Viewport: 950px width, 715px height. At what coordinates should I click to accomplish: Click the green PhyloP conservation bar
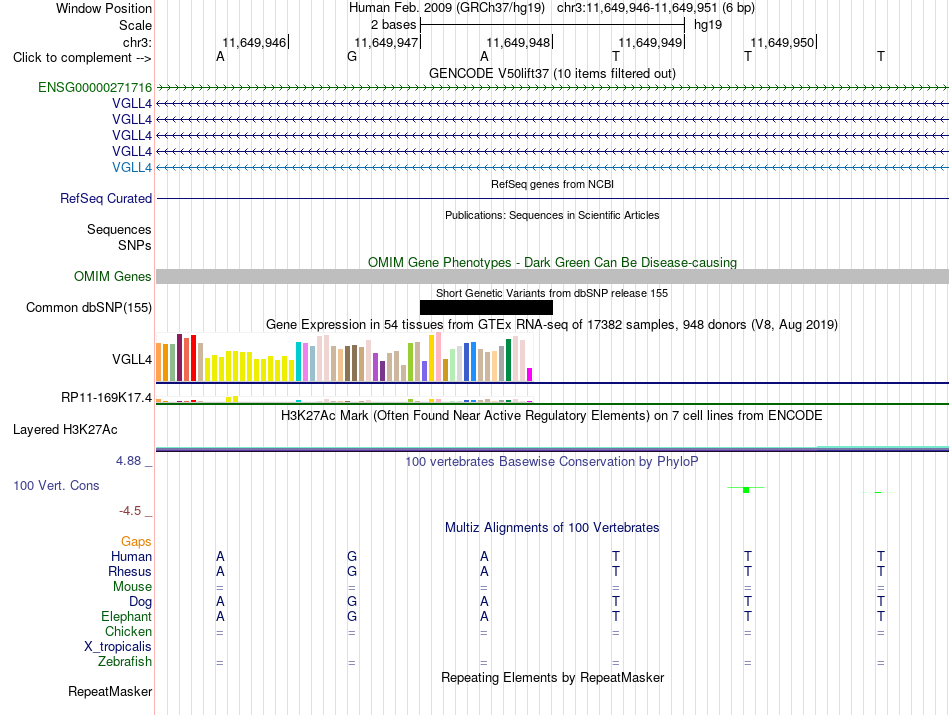click(746, 490)
